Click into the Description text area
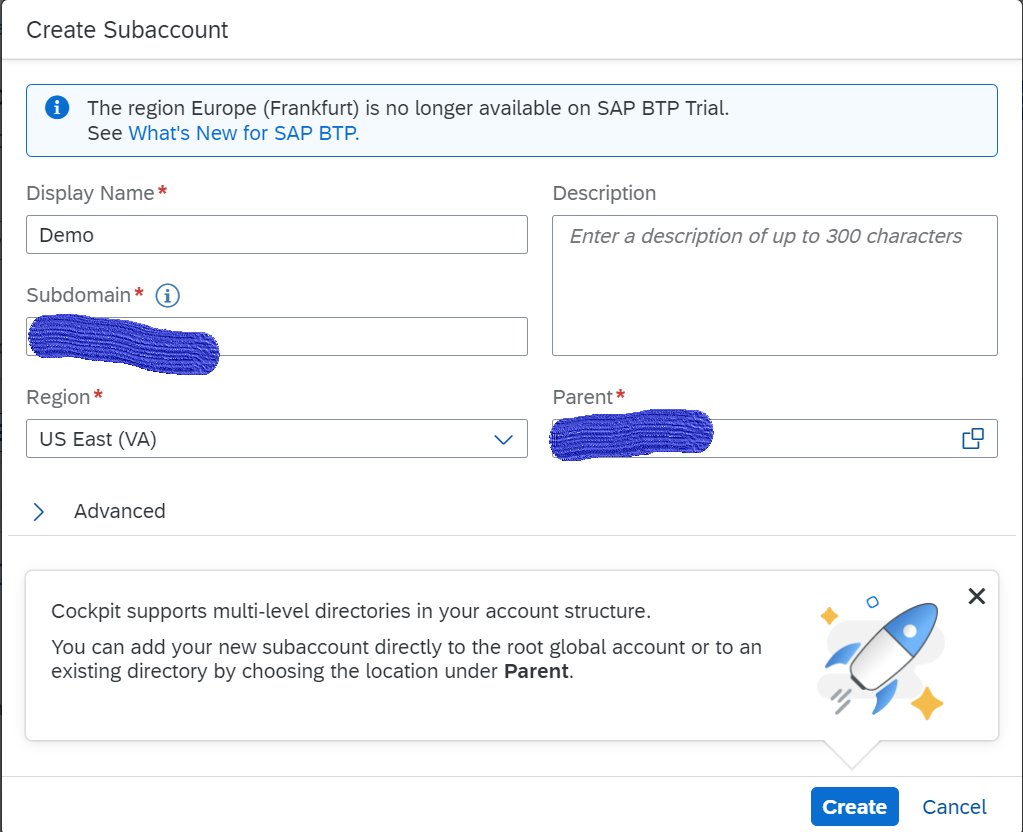The height and width of the screenshot is (832, 1023). (774, 286)
